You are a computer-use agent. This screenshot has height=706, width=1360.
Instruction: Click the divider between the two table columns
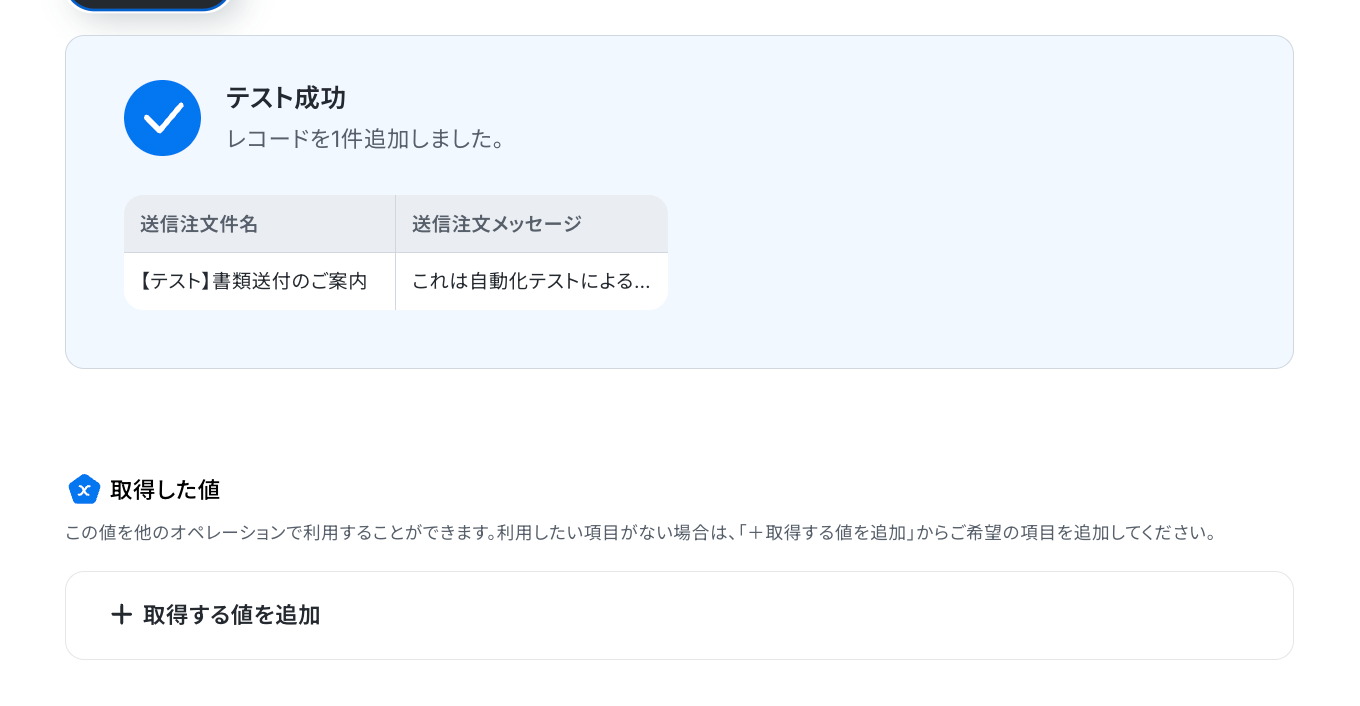click(395, 252)
